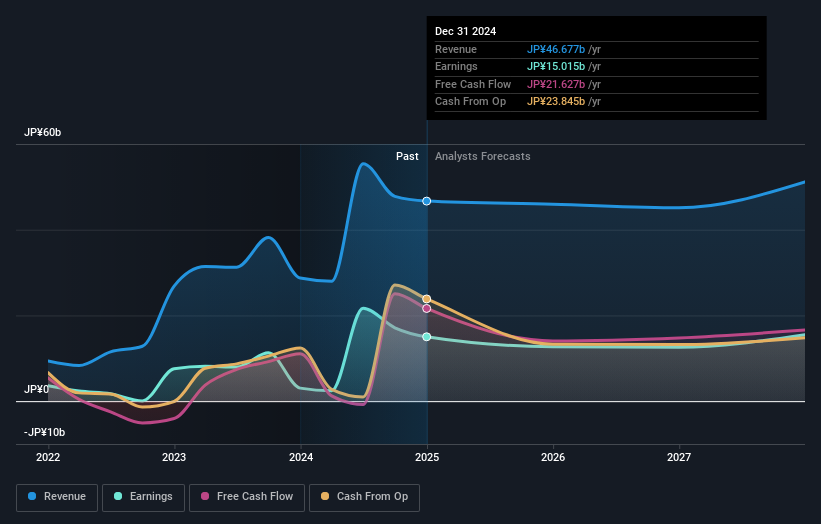Click the JP¥46.677b revenue value

point(556,49)
